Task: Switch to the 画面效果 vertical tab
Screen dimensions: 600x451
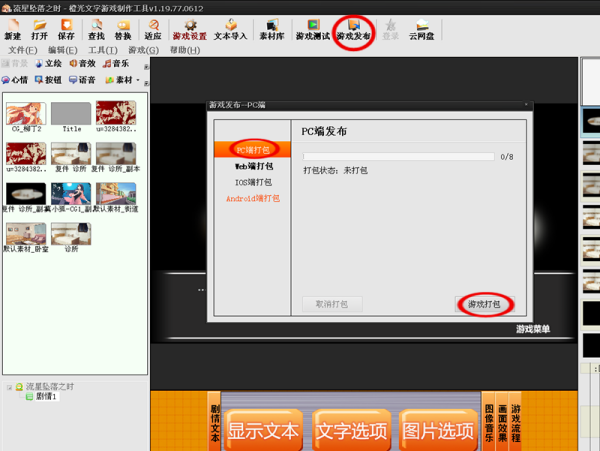Action: [502, 423]
